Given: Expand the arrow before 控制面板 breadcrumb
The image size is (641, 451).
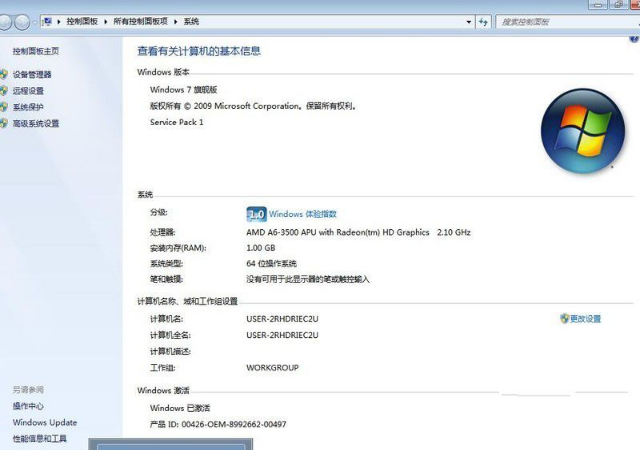Looking at the screenshot, I should coord(59,22).
